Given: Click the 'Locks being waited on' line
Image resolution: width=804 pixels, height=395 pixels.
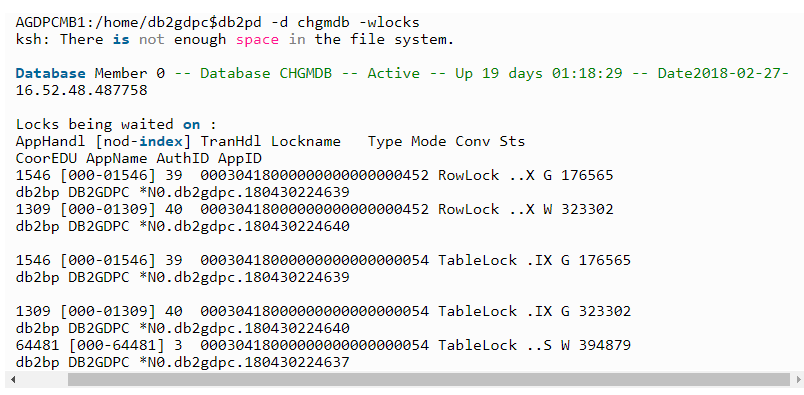Looking at the screenshot, I should coord(116,125).
